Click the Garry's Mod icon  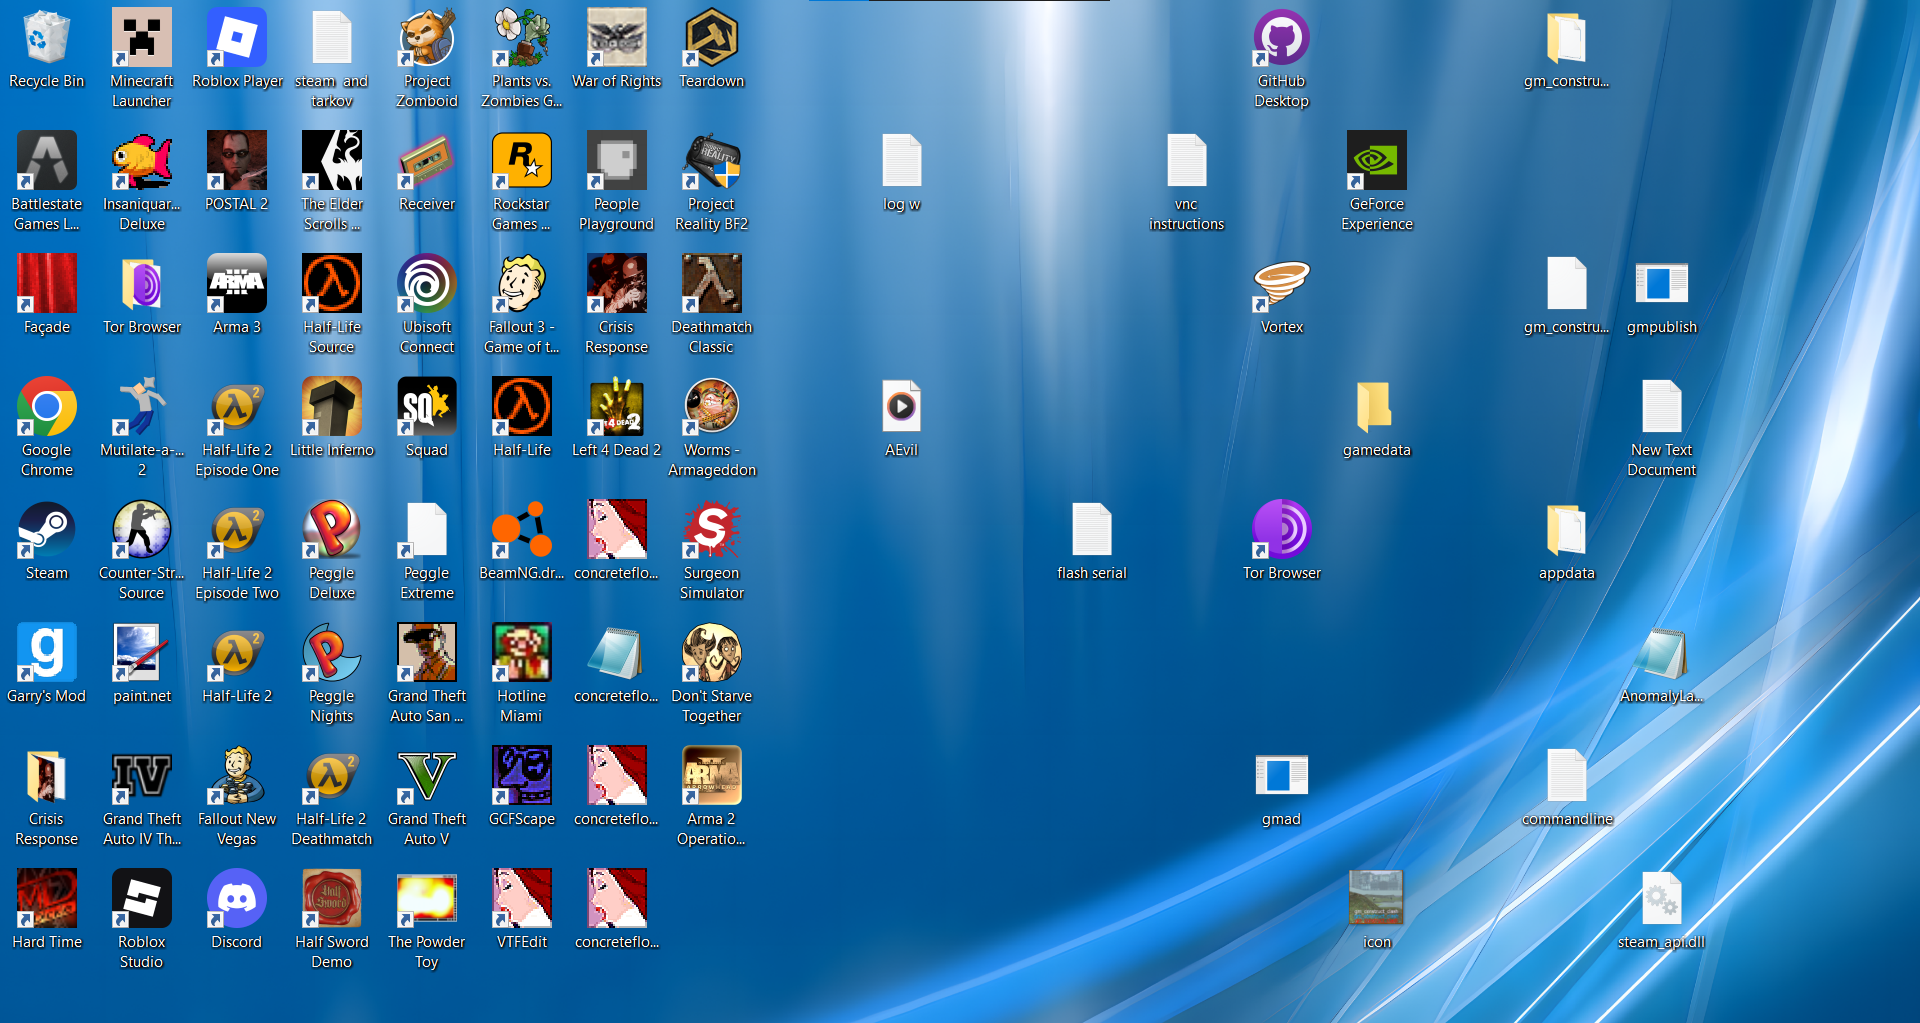46,652
